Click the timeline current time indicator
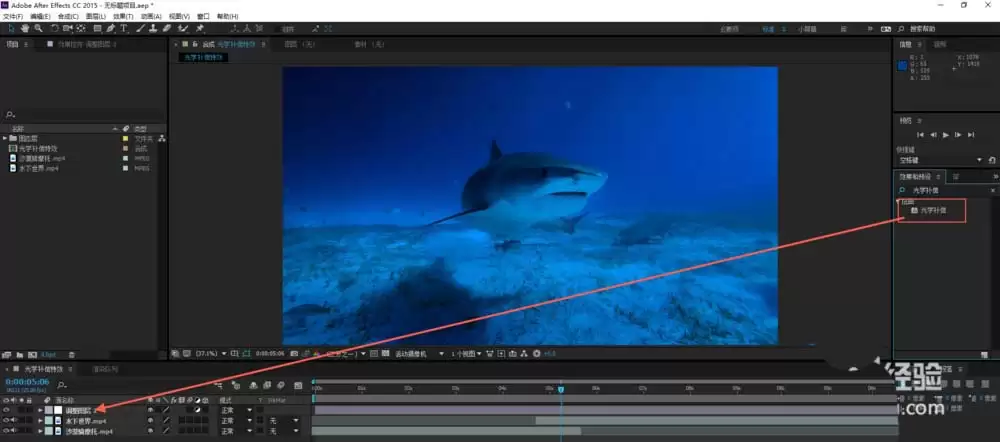Viewport: 1000px width, 442px height. point(561,389)
